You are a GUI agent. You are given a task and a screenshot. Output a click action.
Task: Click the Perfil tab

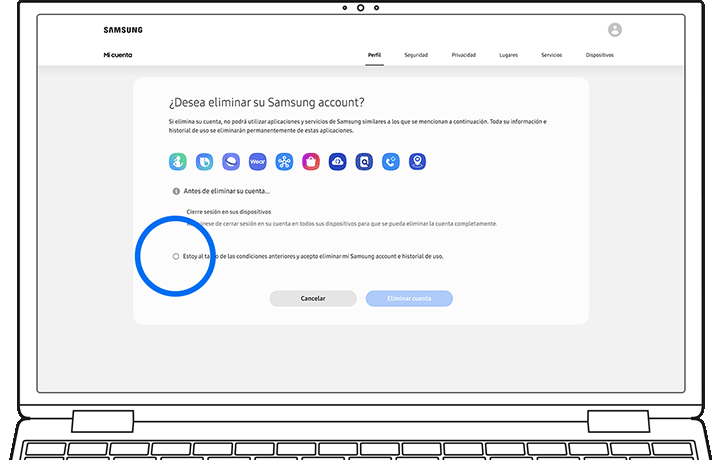tap(374, 55)
